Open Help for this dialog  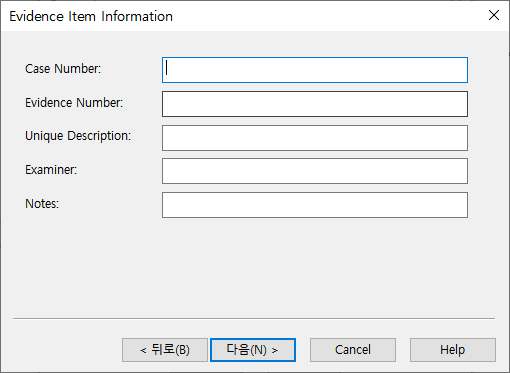[453, 350]
